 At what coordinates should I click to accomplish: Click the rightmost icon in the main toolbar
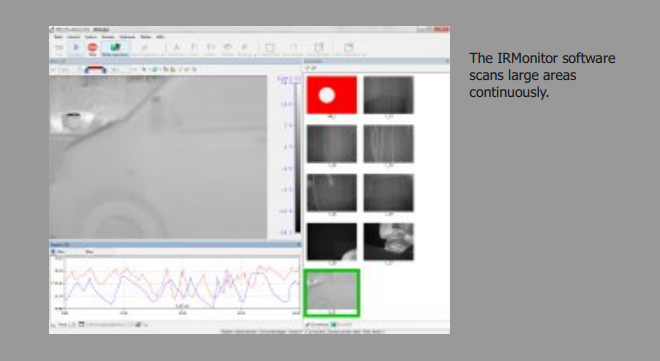click(x=348, y=48)
